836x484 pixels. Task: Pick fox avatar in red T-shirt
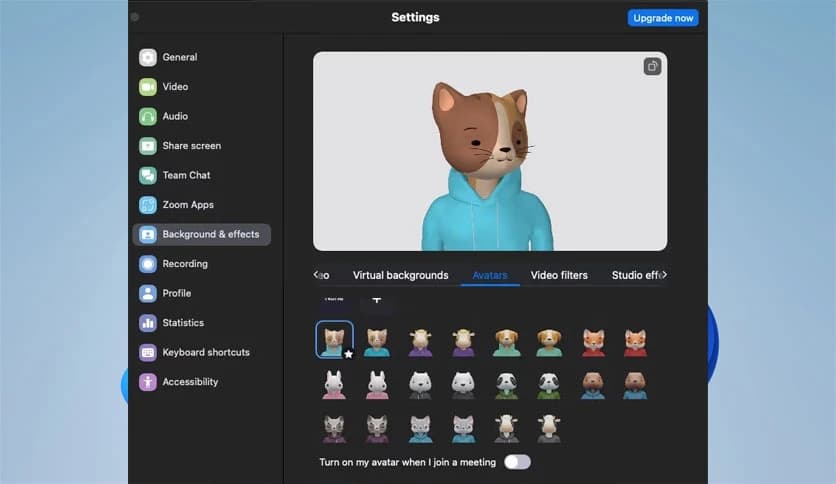pyautogui.click(x=635, y=342)
